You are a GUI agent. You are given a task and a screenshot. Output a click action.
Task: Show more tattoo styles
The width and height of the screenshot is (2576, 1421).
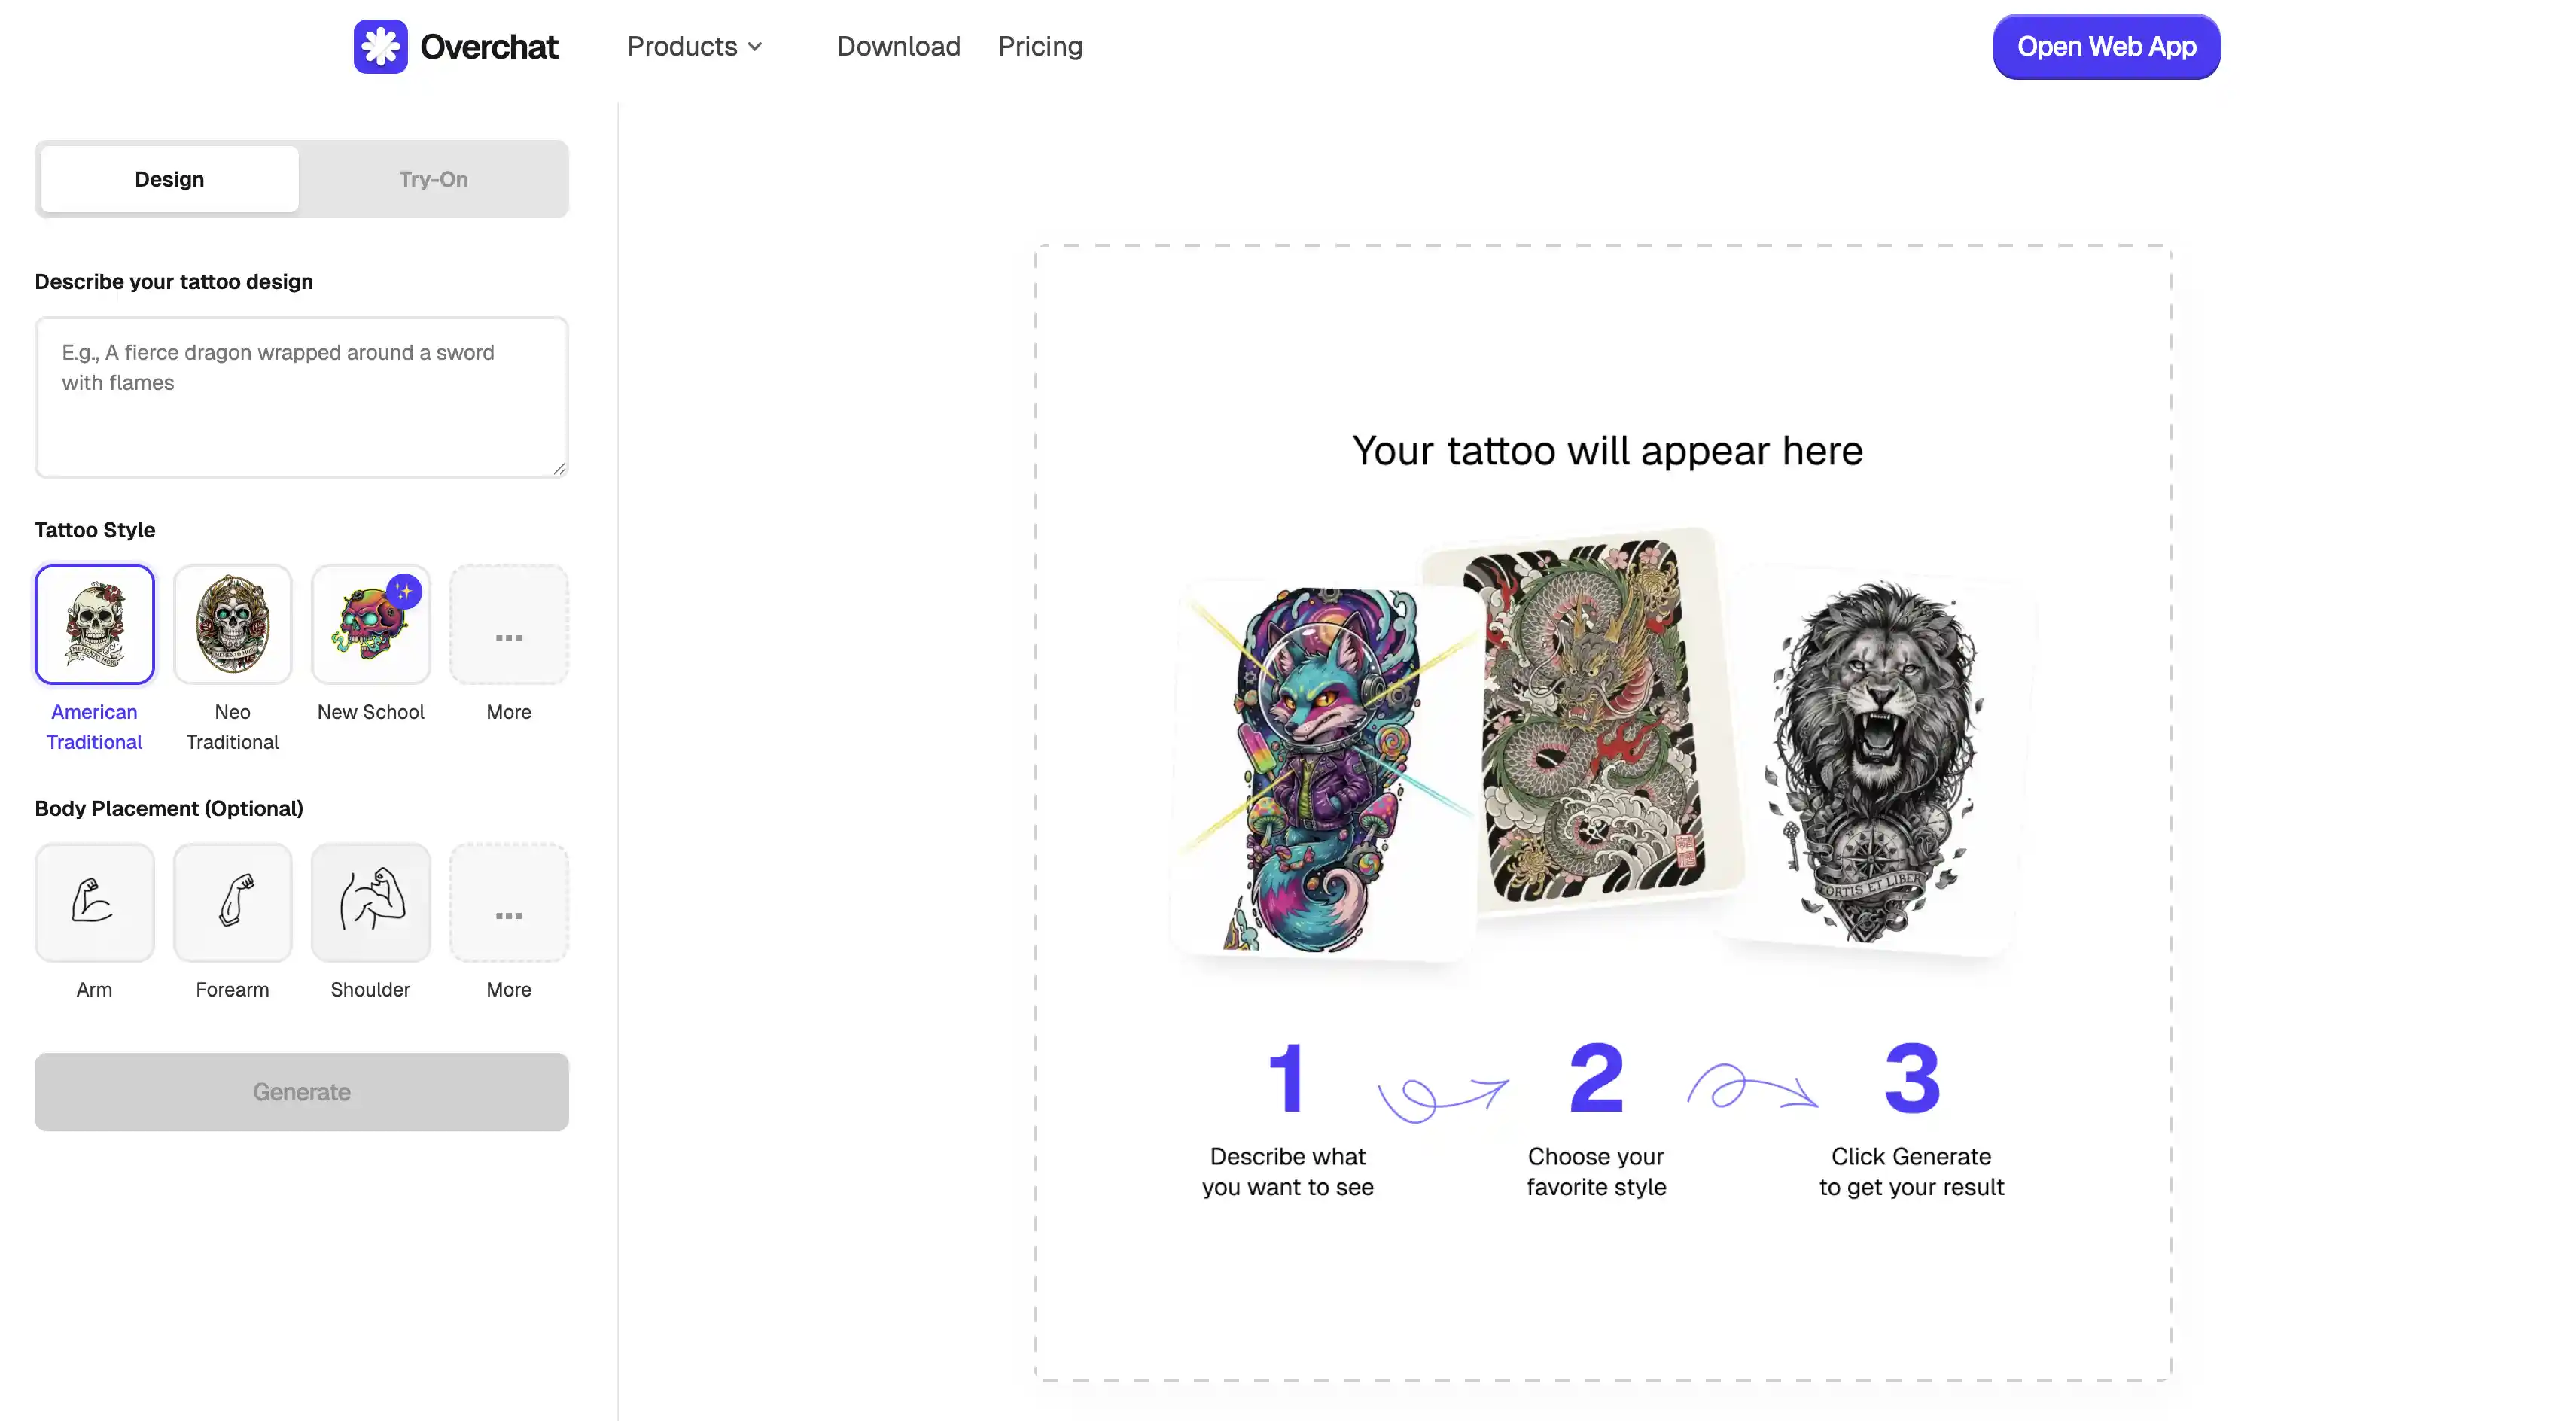pyautogui.click(x=508, y=624)
